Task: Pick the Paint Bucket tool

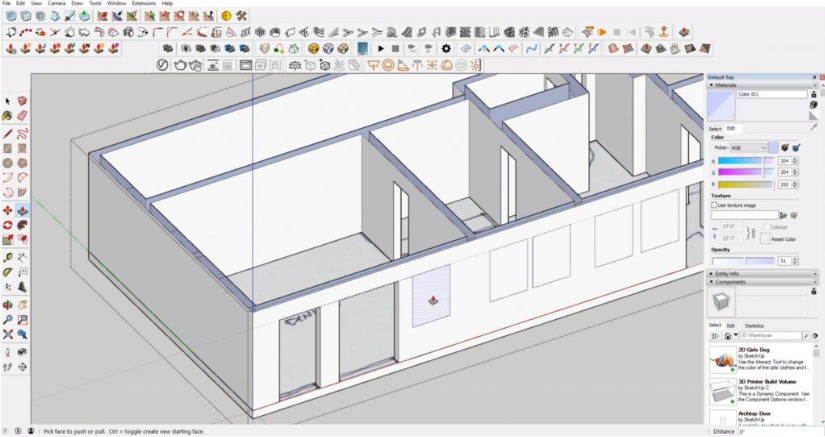Action: coord(7,115)
